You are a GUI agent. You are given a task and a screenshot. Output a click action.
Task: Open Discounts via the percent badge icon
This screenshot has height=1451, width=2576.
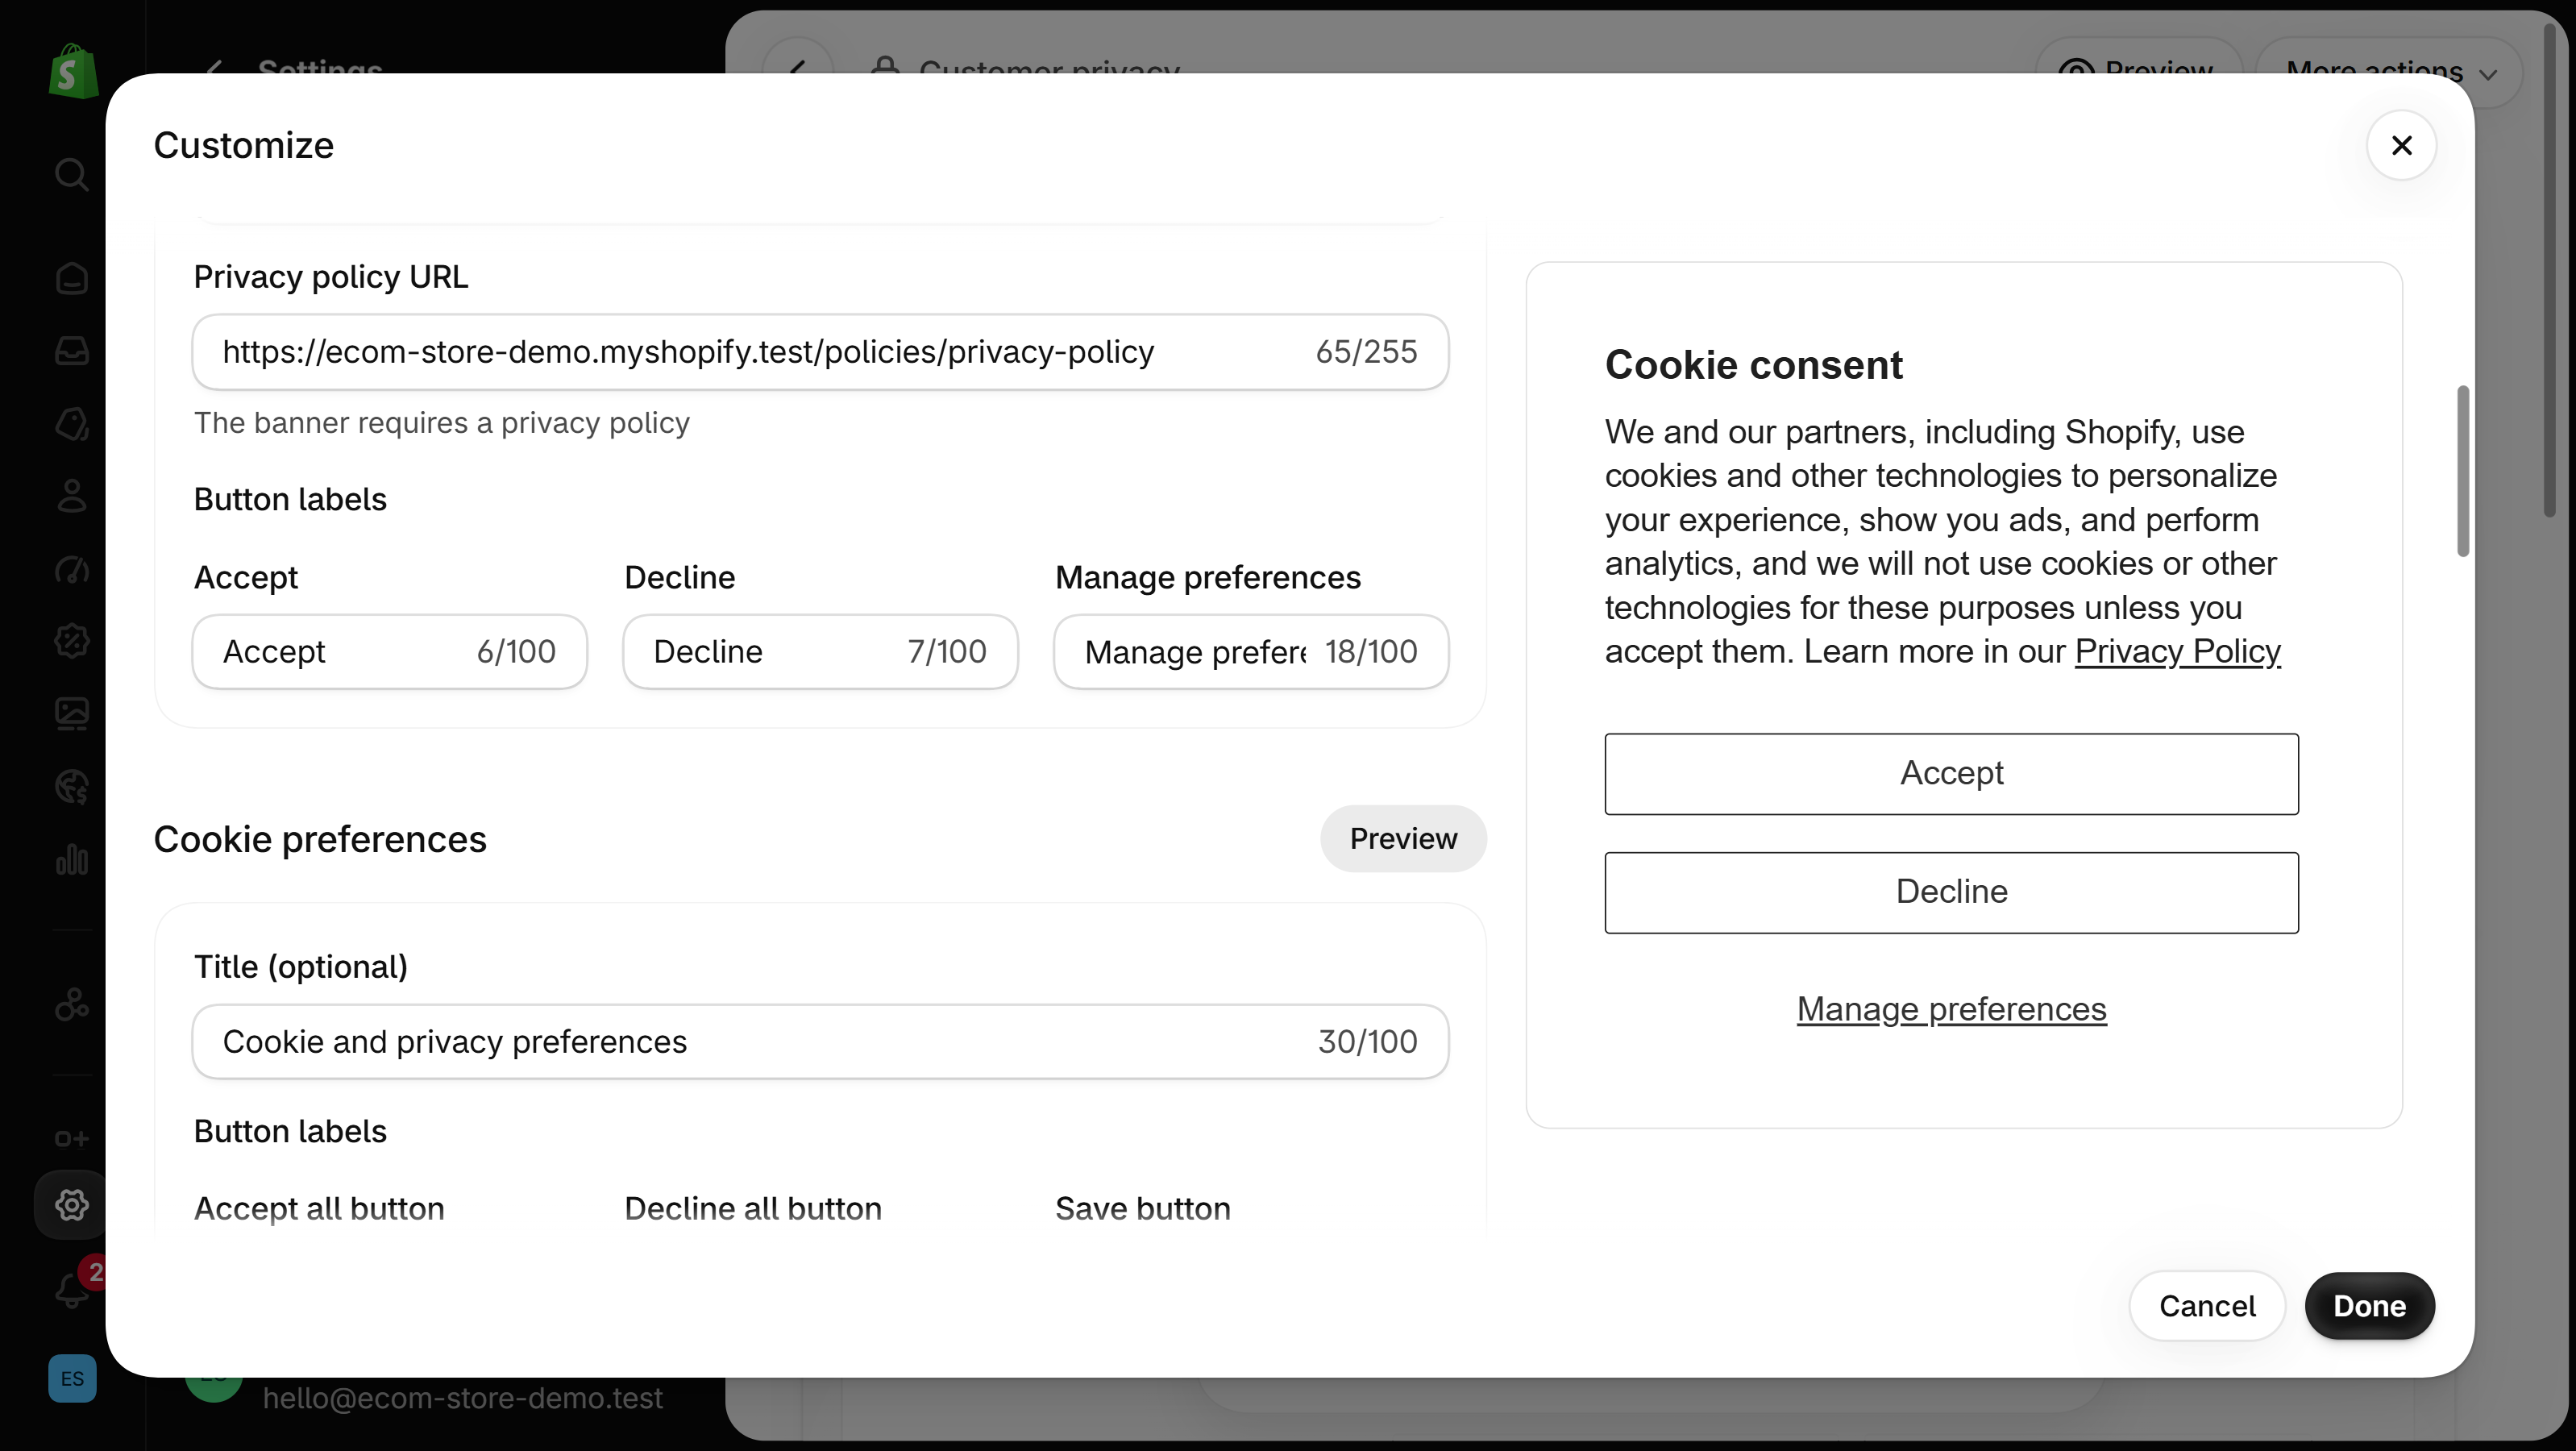coord(72,641)
